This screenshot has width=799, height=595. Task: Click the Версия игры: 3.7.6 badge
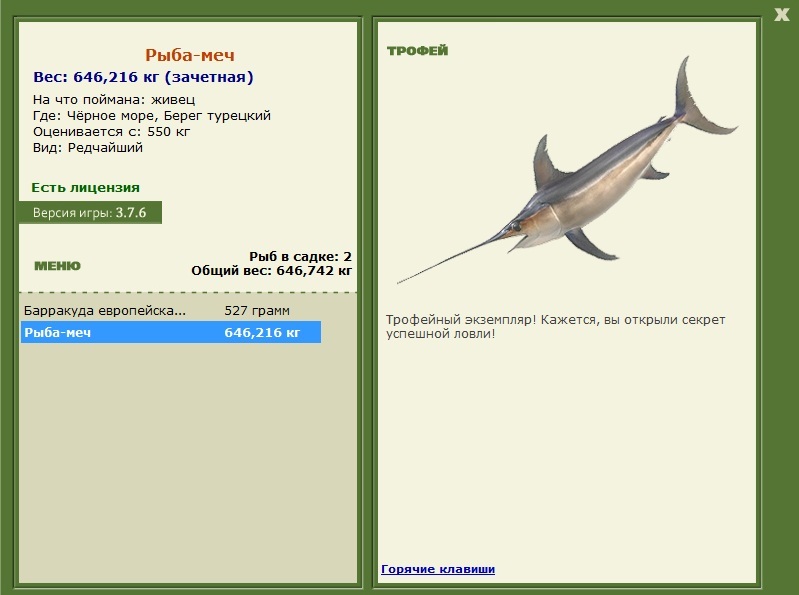pos(90,212)
